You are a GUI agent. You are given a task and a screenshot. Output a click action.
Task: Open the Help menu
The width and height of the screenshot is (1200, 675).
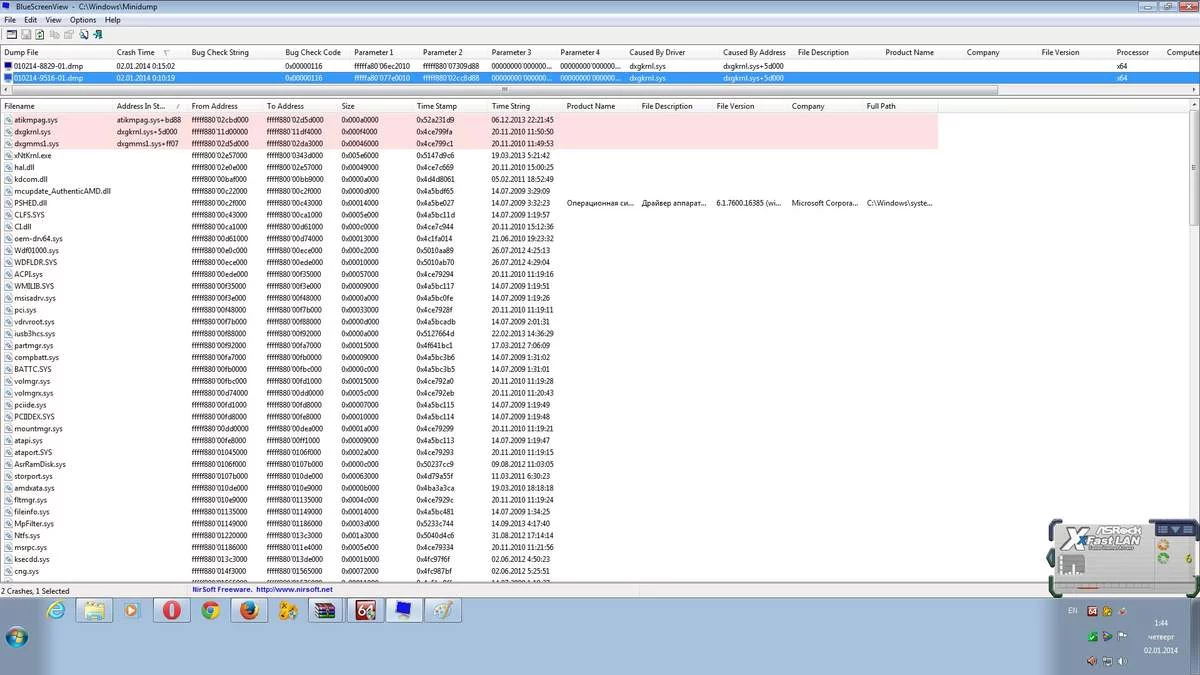112,20
